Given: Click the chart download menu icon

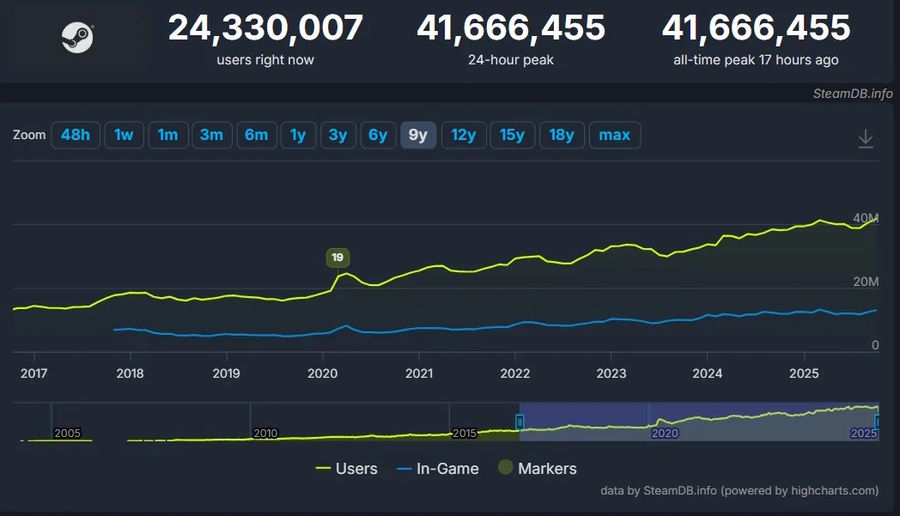Looking at the screenshot, I should coord(866,139).
